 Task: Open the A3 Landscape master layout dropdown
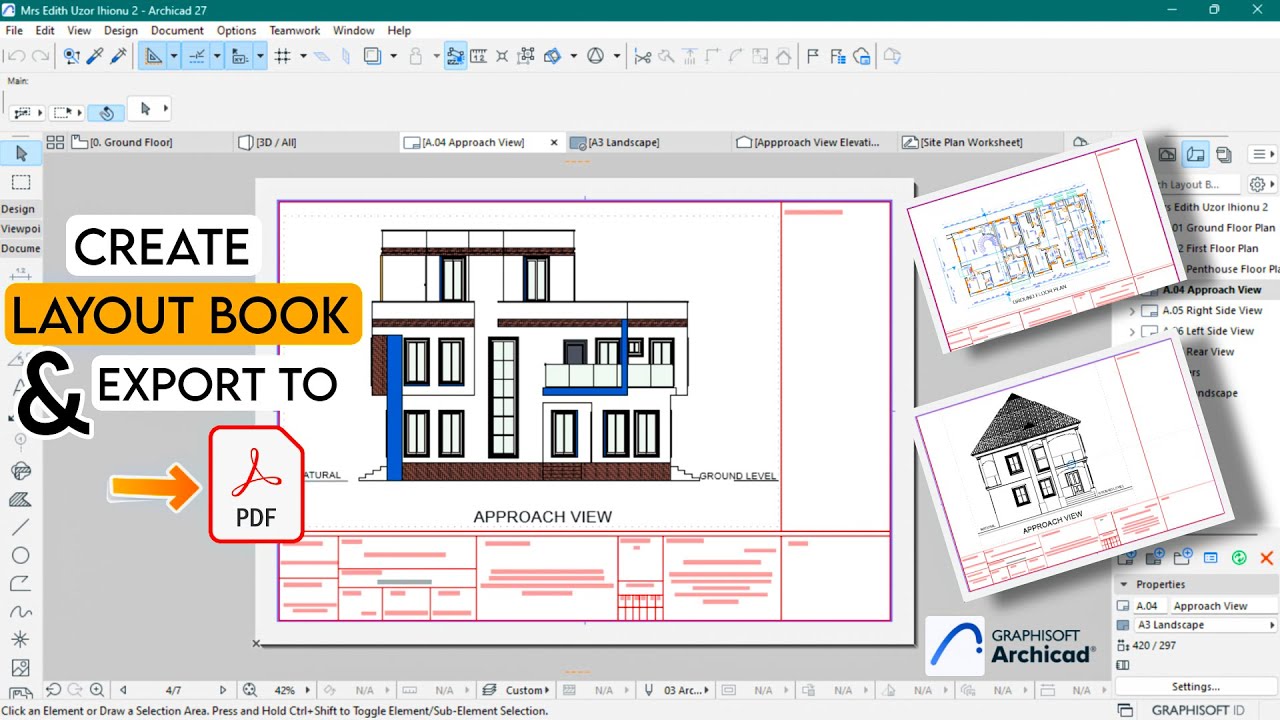coord(1206,625)
